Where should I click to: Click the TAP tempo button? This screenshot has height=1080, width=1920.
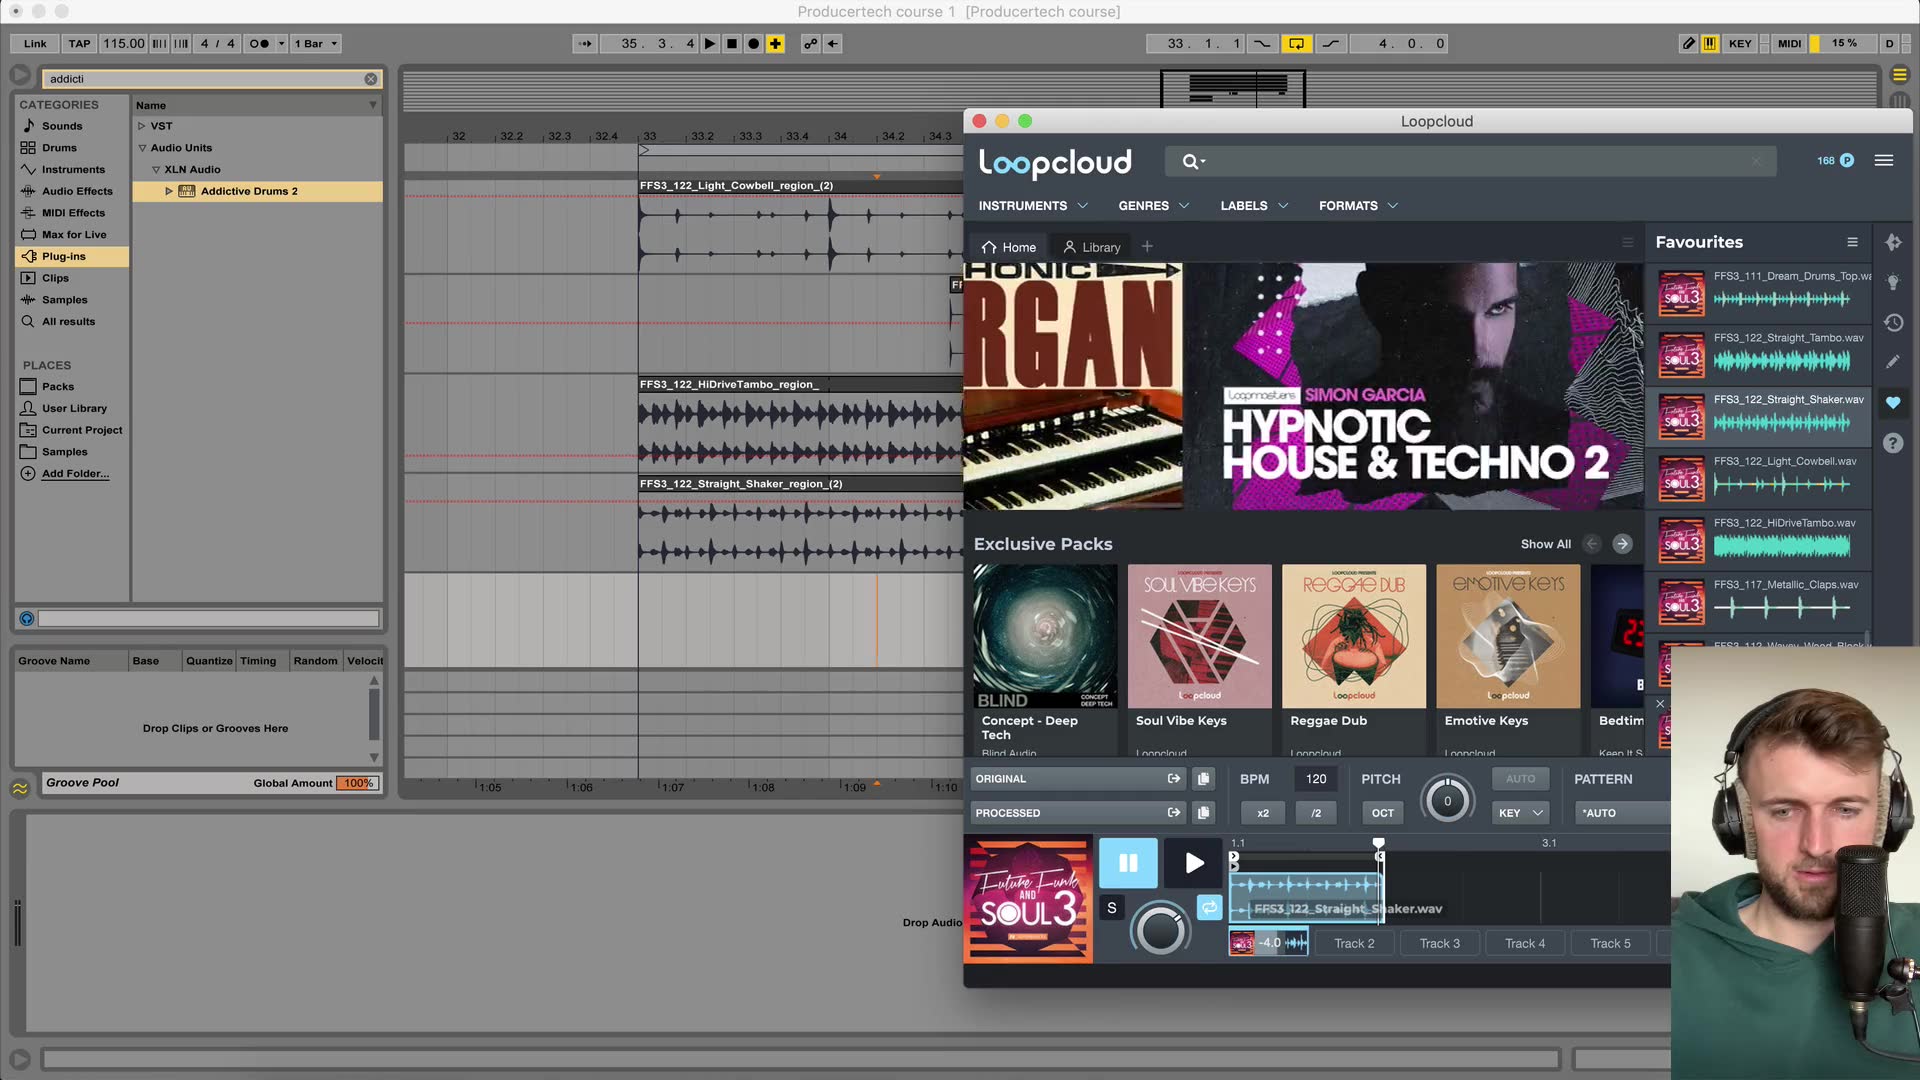coord(79,44)
